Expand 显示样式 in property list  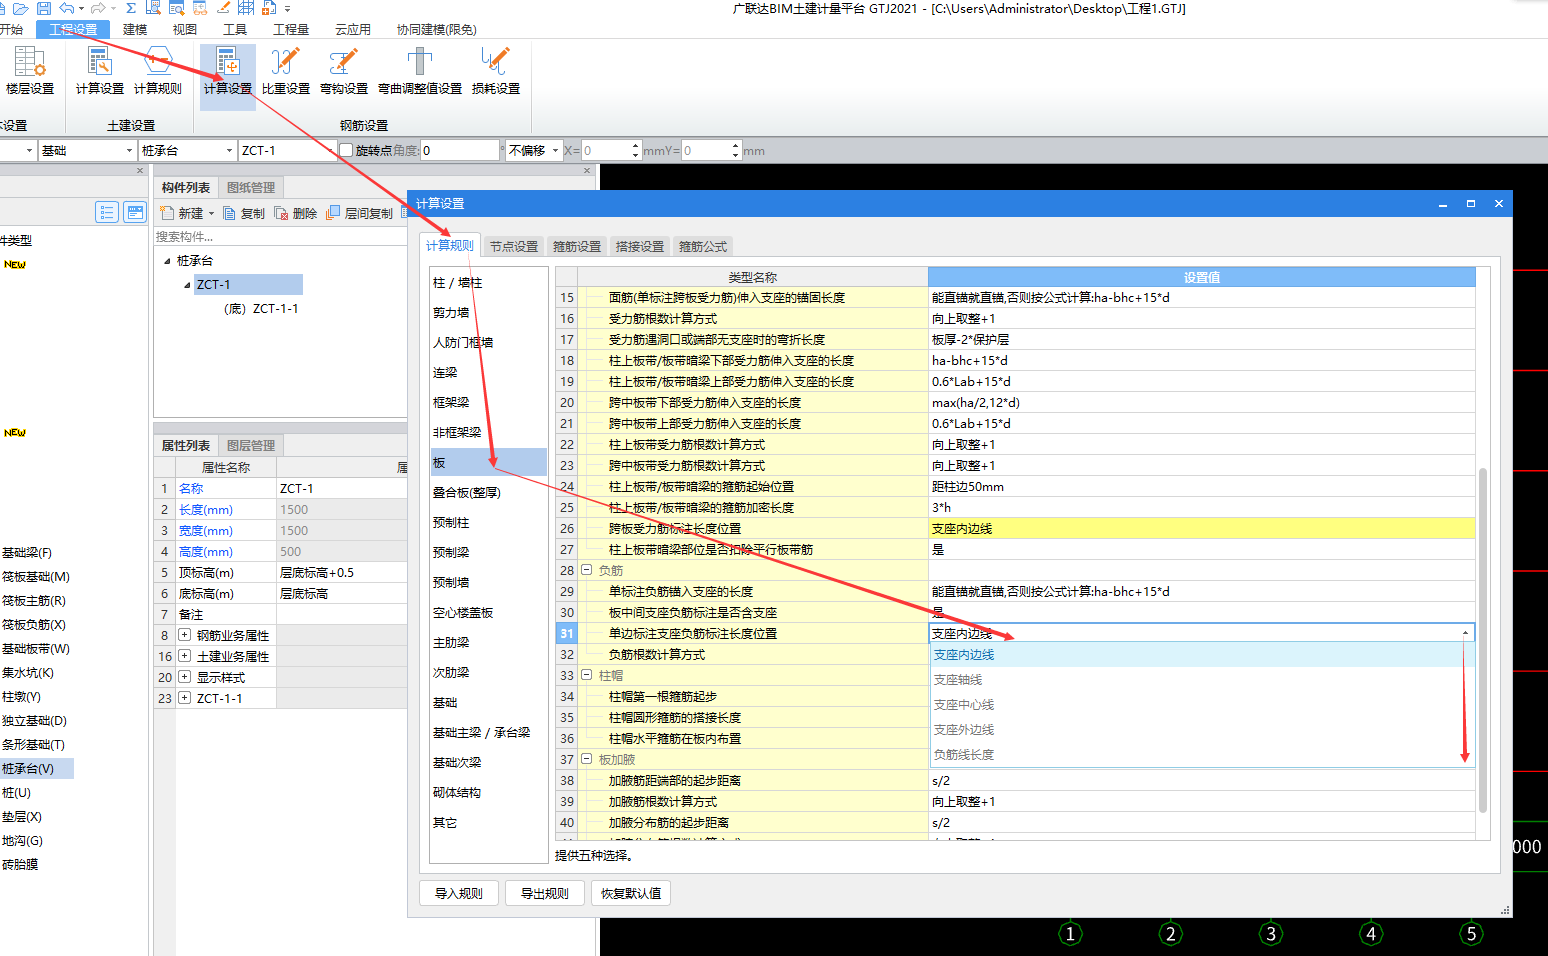[x=185, y=677]
